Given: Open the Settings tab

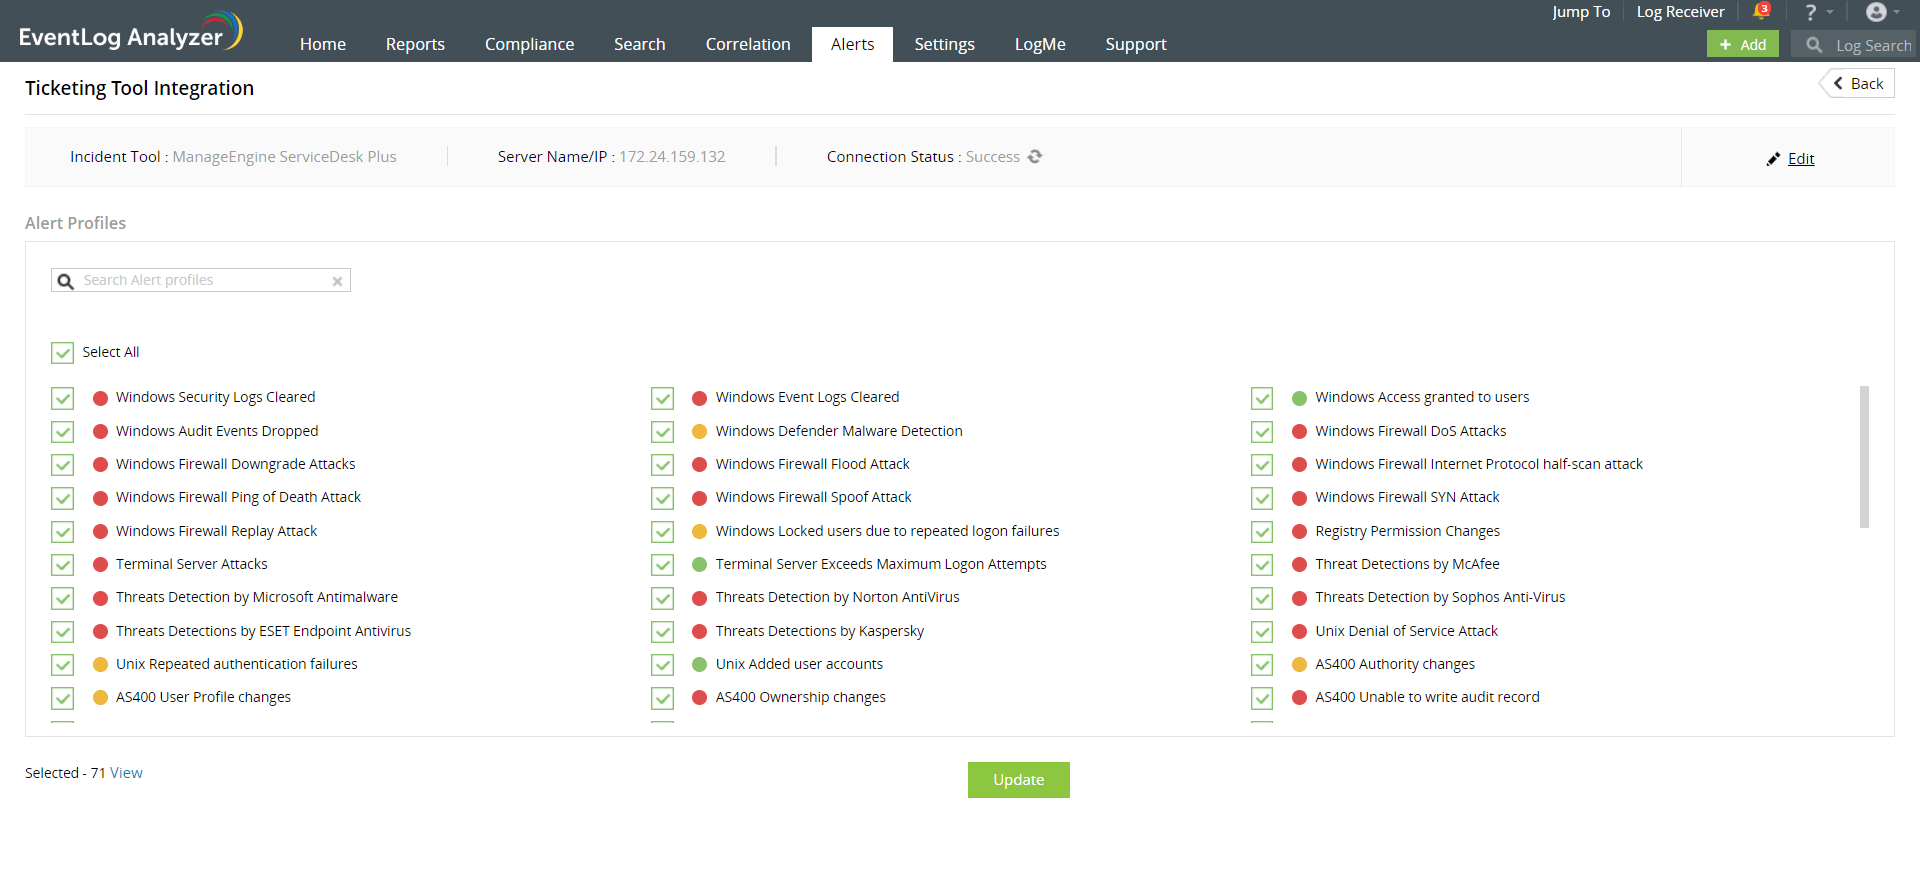Looking at the screenshot, I should (944, 44).
